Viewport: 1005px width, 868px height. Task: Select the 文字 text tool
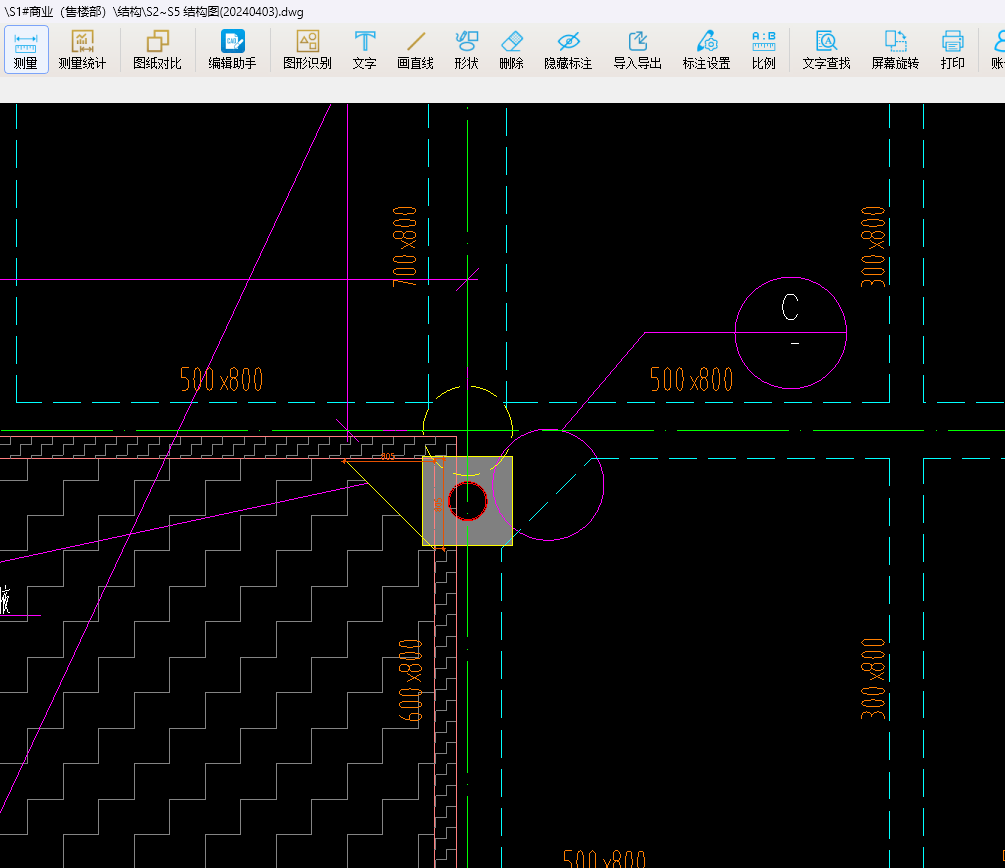364,50
